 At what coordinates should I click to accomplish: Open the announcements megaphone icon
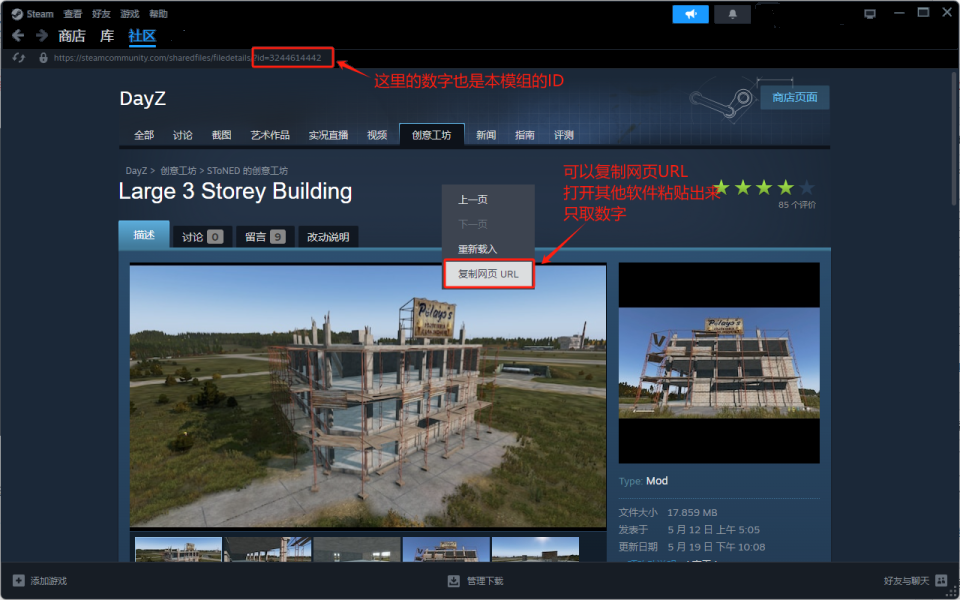(690, 14)
